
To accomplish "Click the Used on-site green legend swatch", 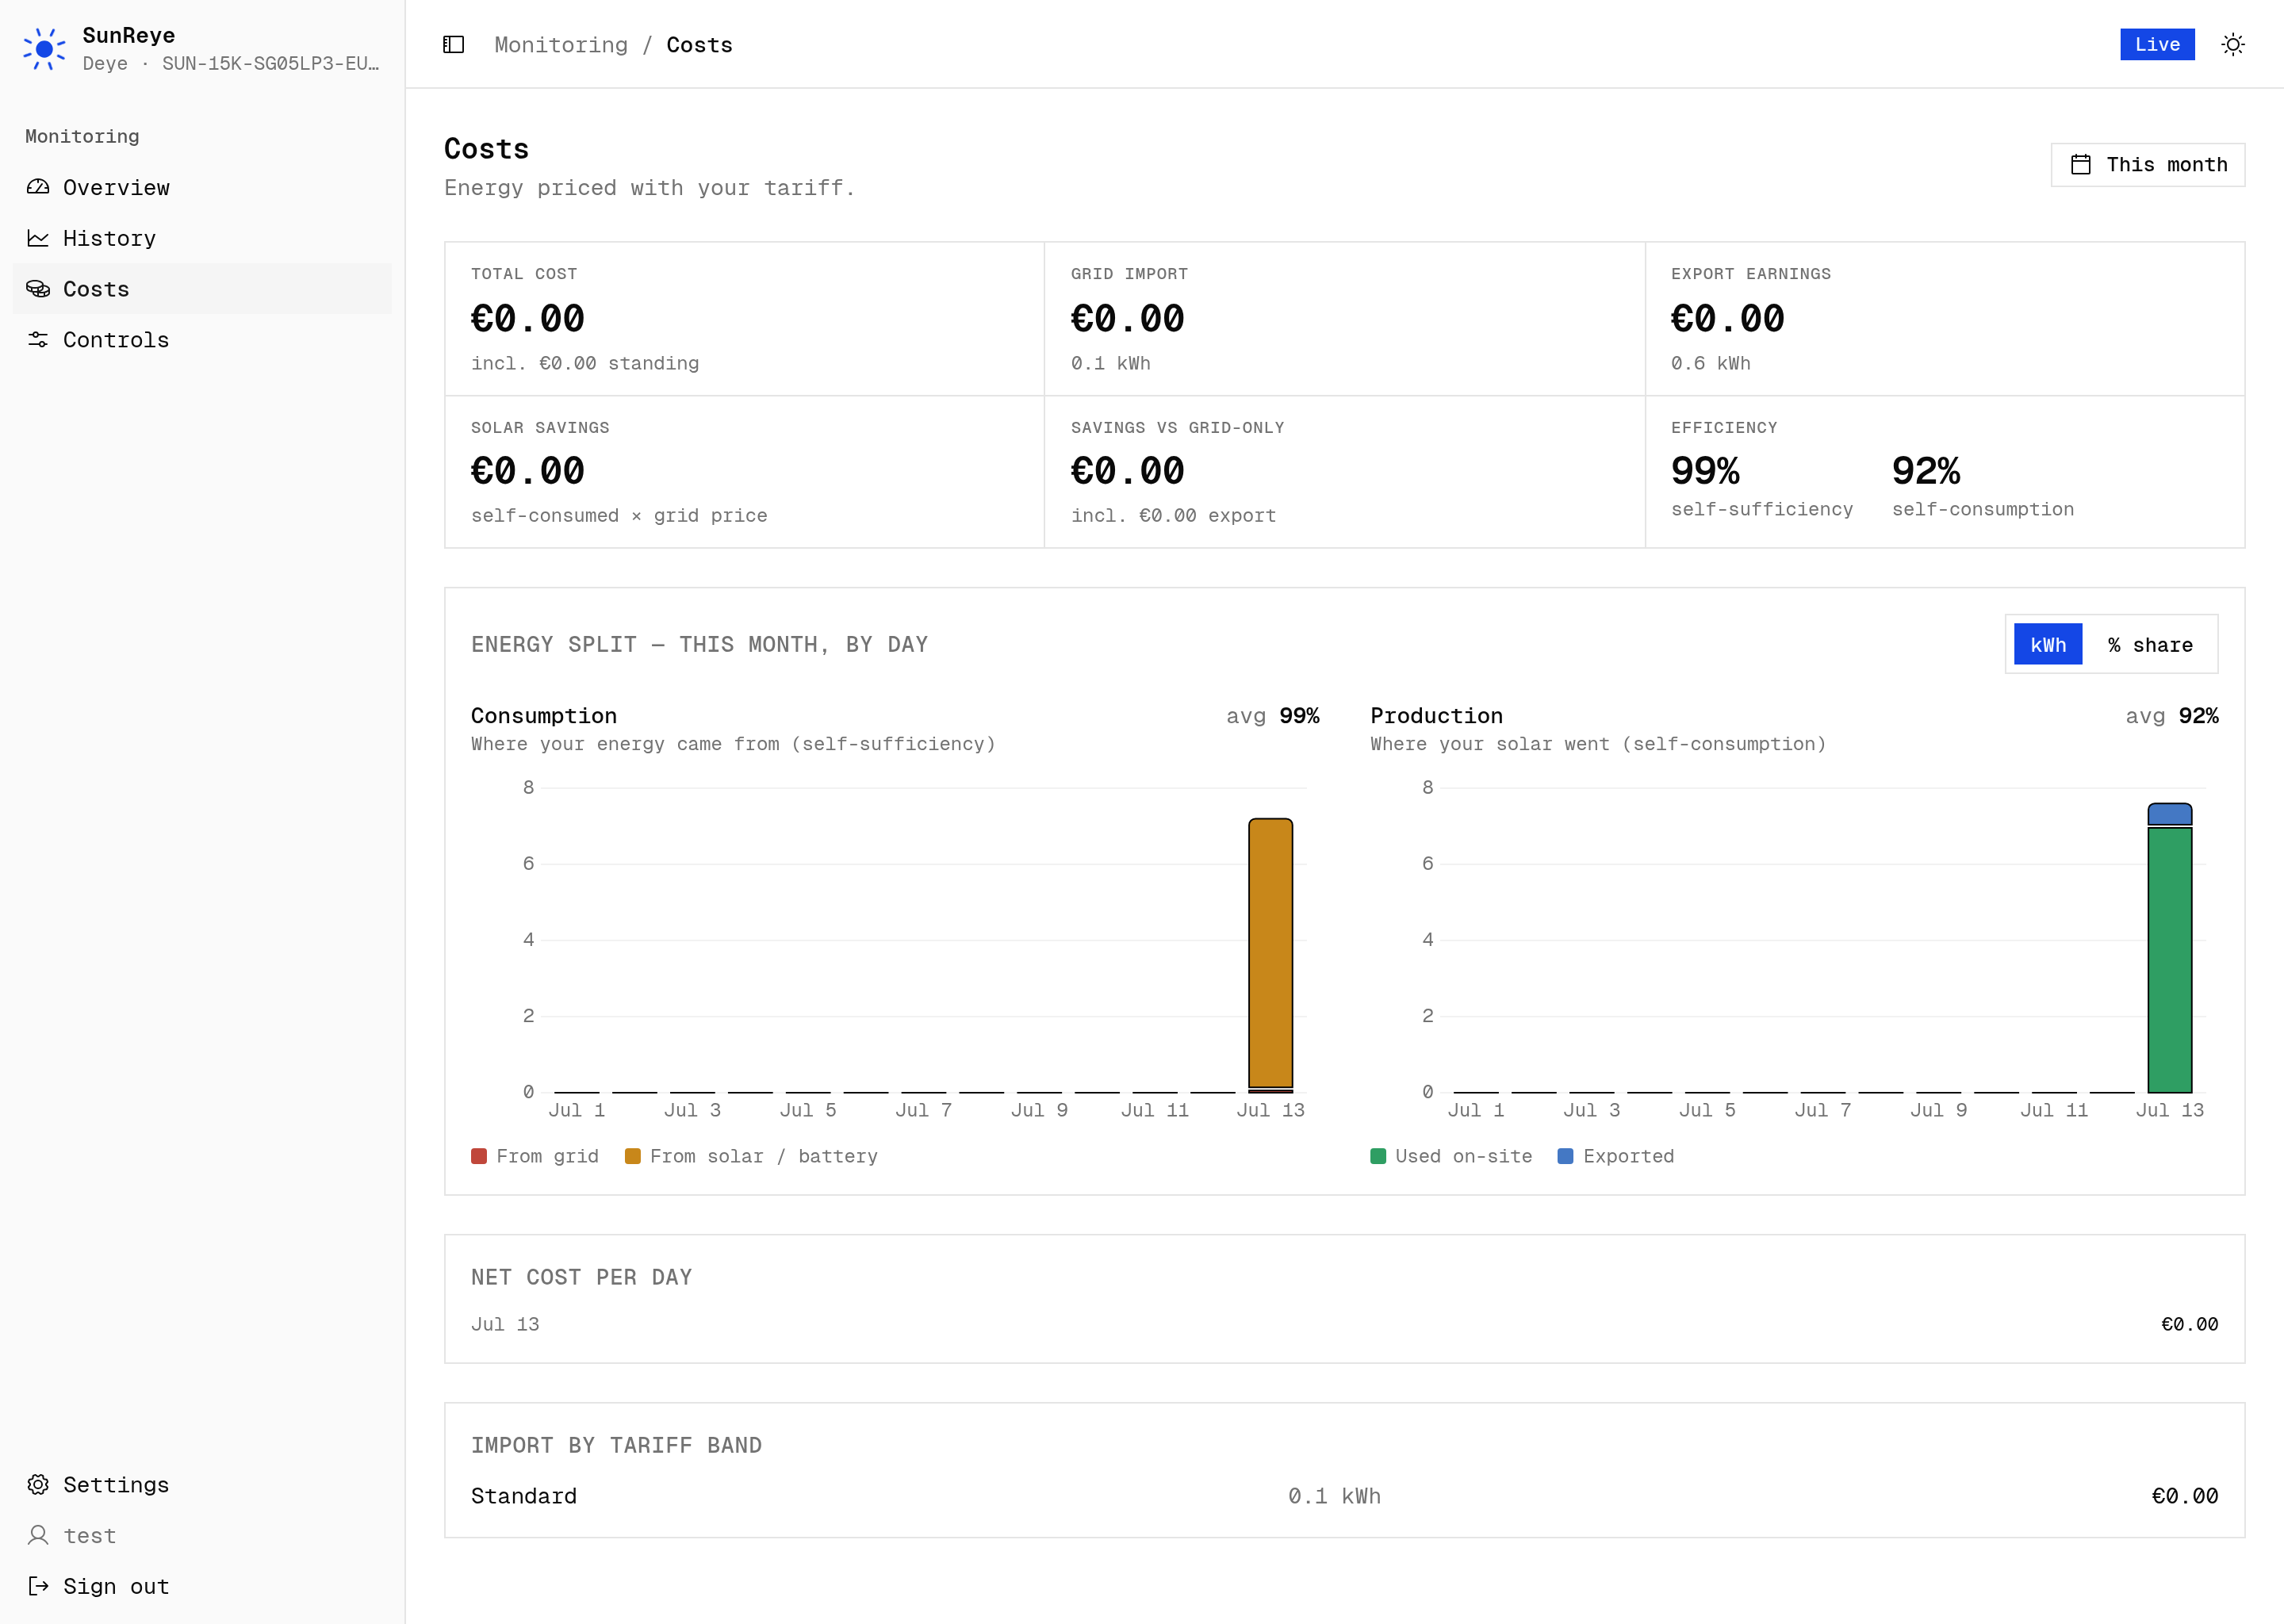I will 1378,1156.
